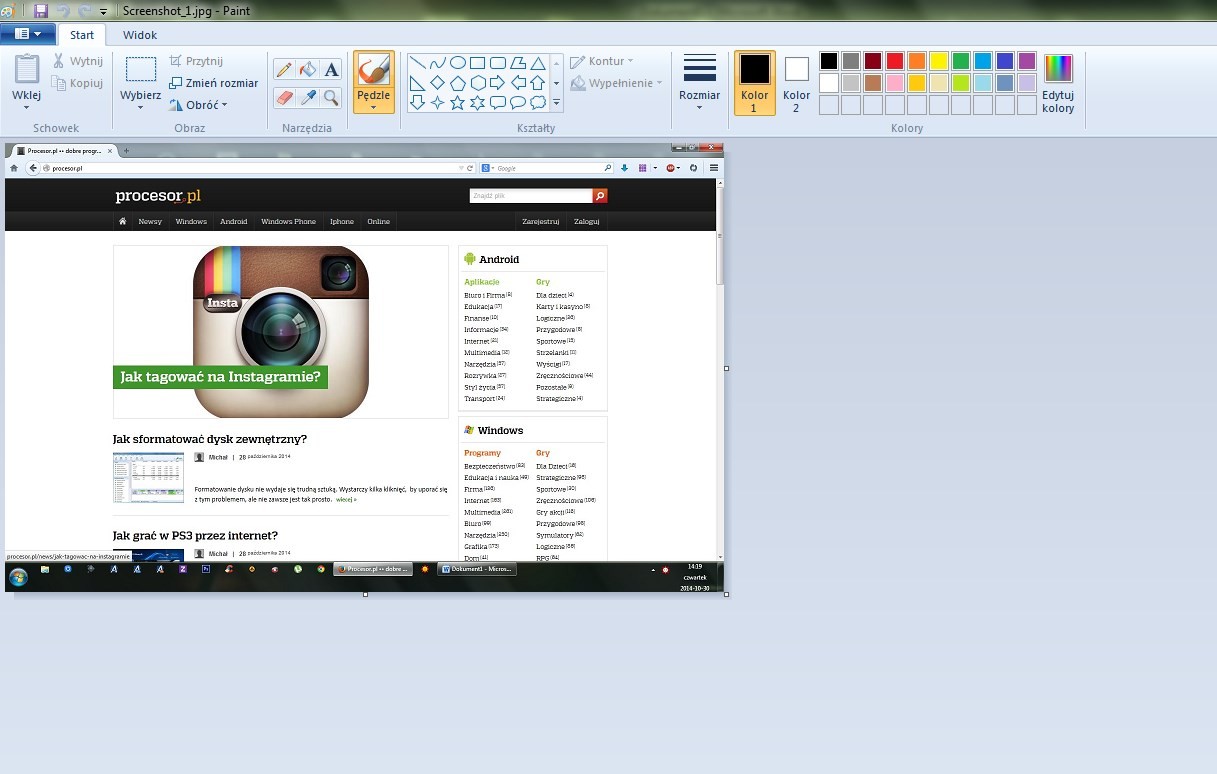1217x774 pixels.
Task: Choose the straight Line shape
Action: click(418, 63)
